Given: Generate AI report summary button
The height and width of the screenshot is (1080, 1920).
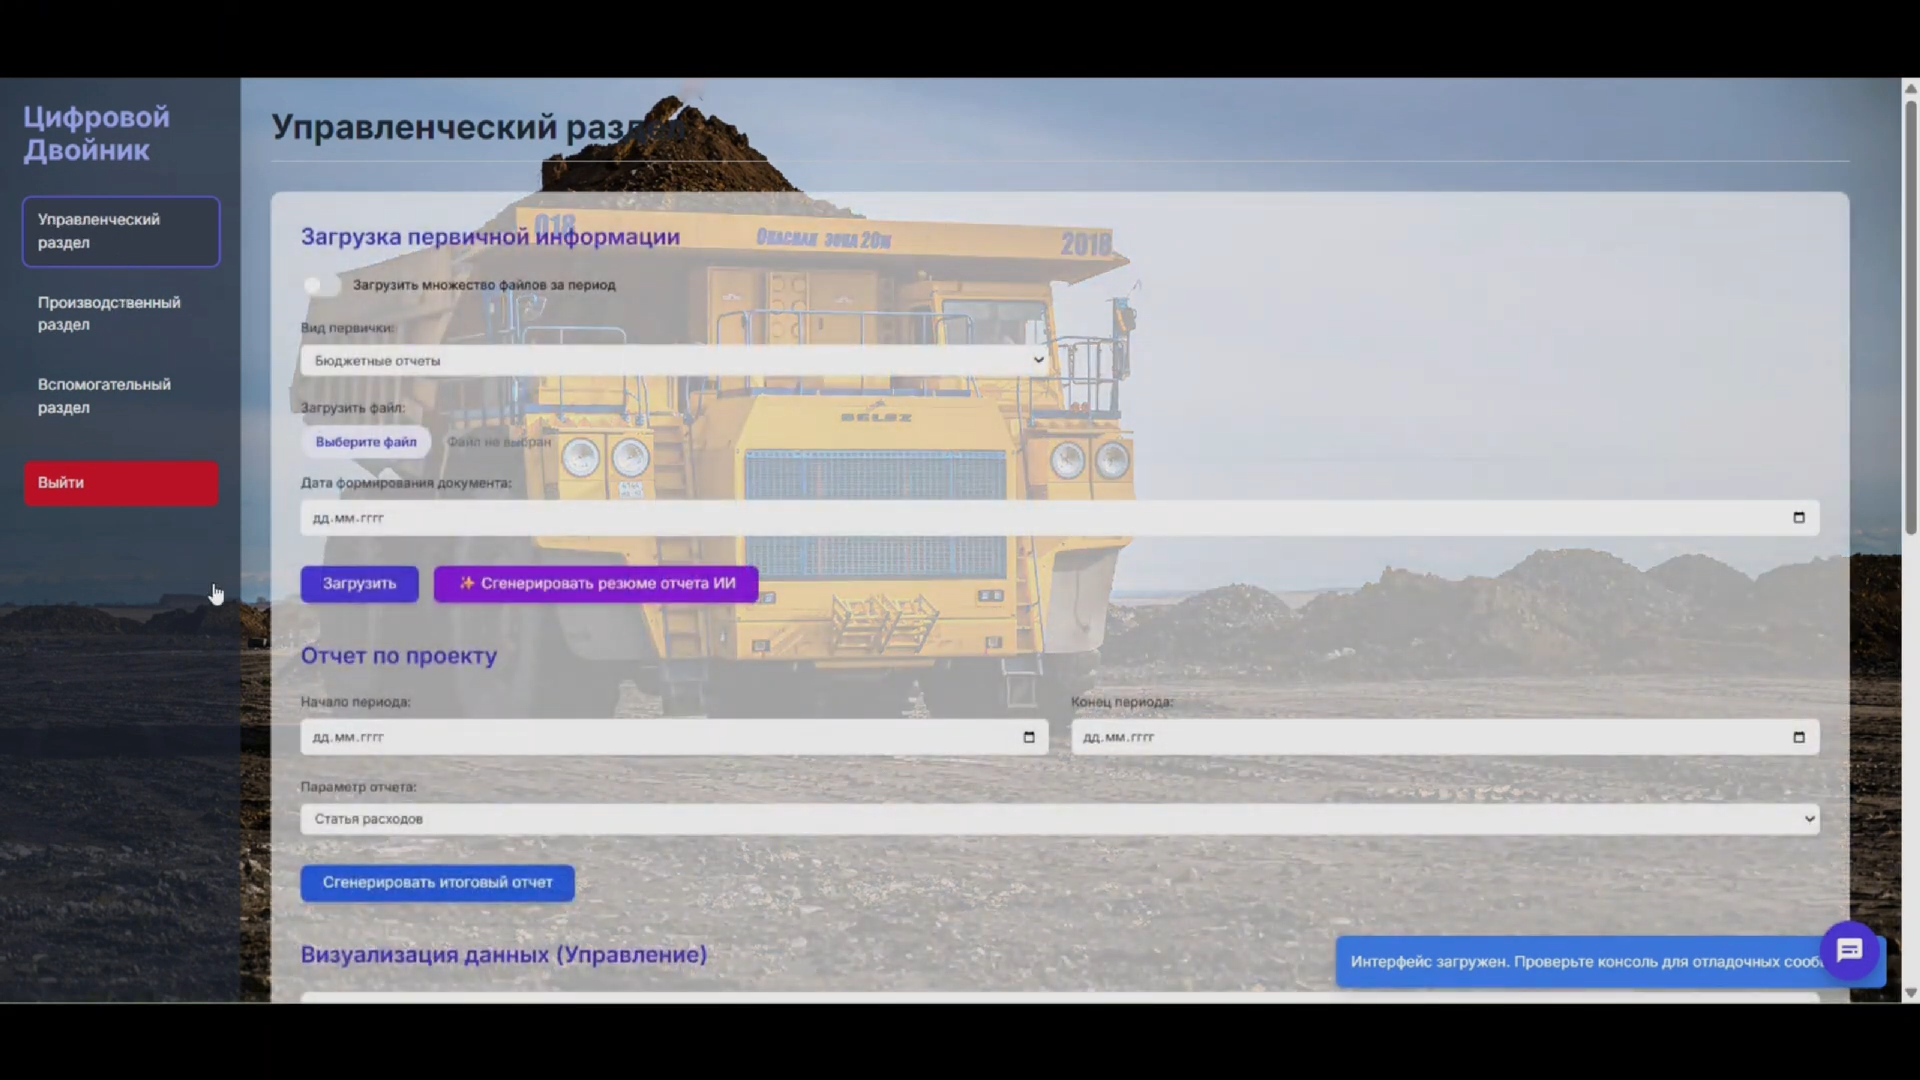Looking at the screenshot, I should (x=596, y=584).
